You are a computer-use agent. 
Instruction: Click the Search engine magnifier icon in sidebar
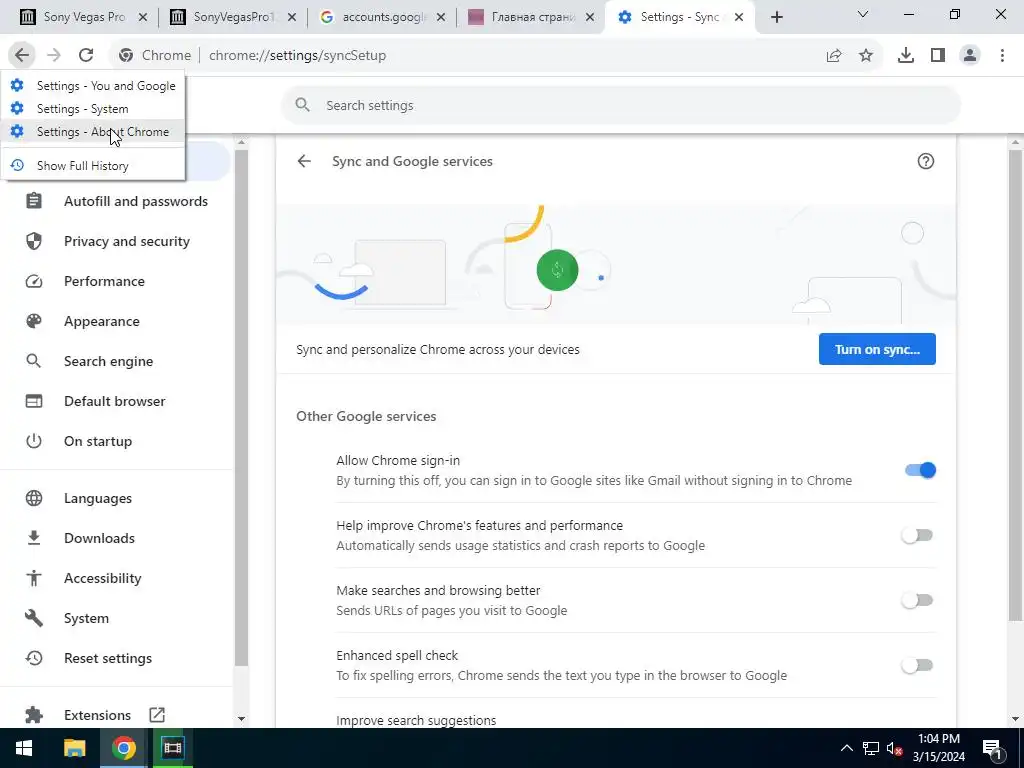(x=34, y=361)
